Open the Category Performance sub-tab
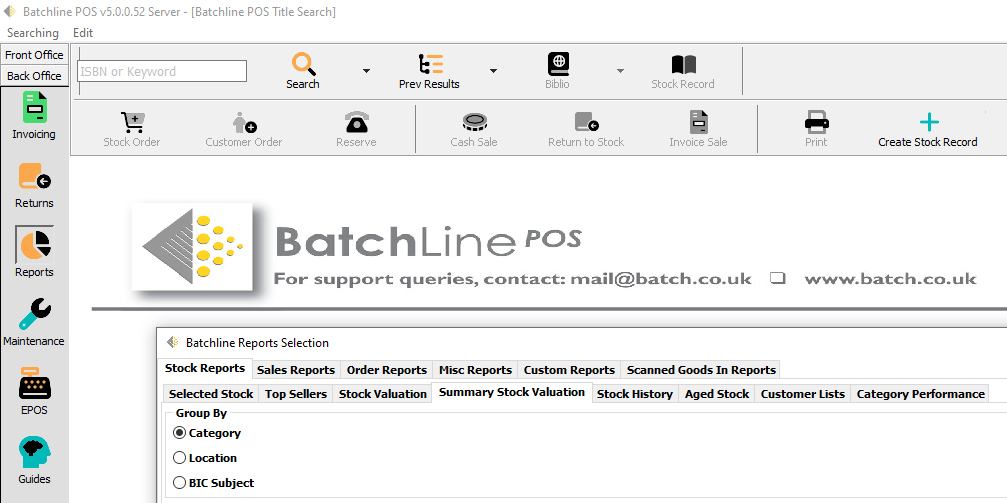The image size is (1007, 503). (920, 394)
